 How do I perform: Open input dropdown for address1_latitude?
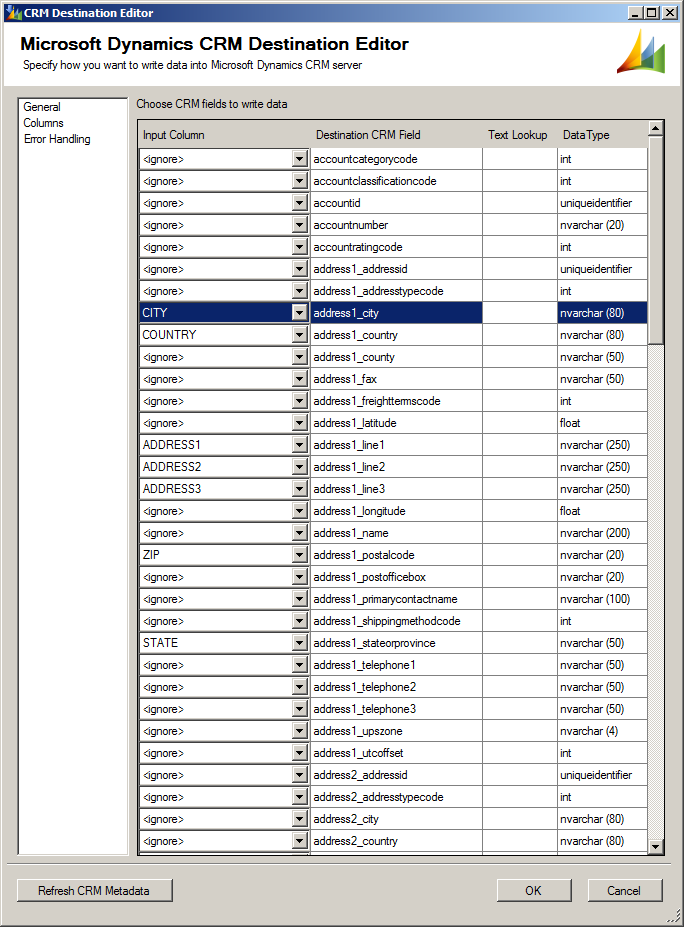point(300,423)
